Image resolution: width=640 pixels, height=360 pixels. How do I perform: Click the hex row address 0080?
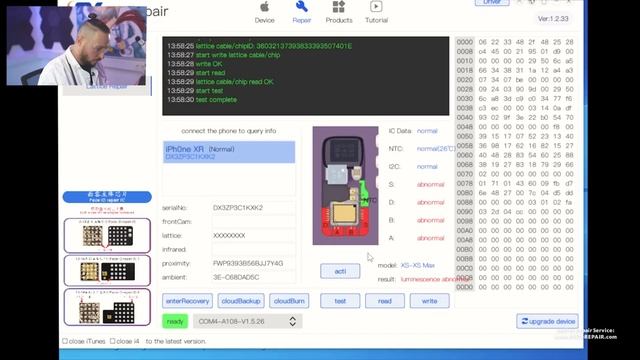pyautogui.click(x=464, y=193)
